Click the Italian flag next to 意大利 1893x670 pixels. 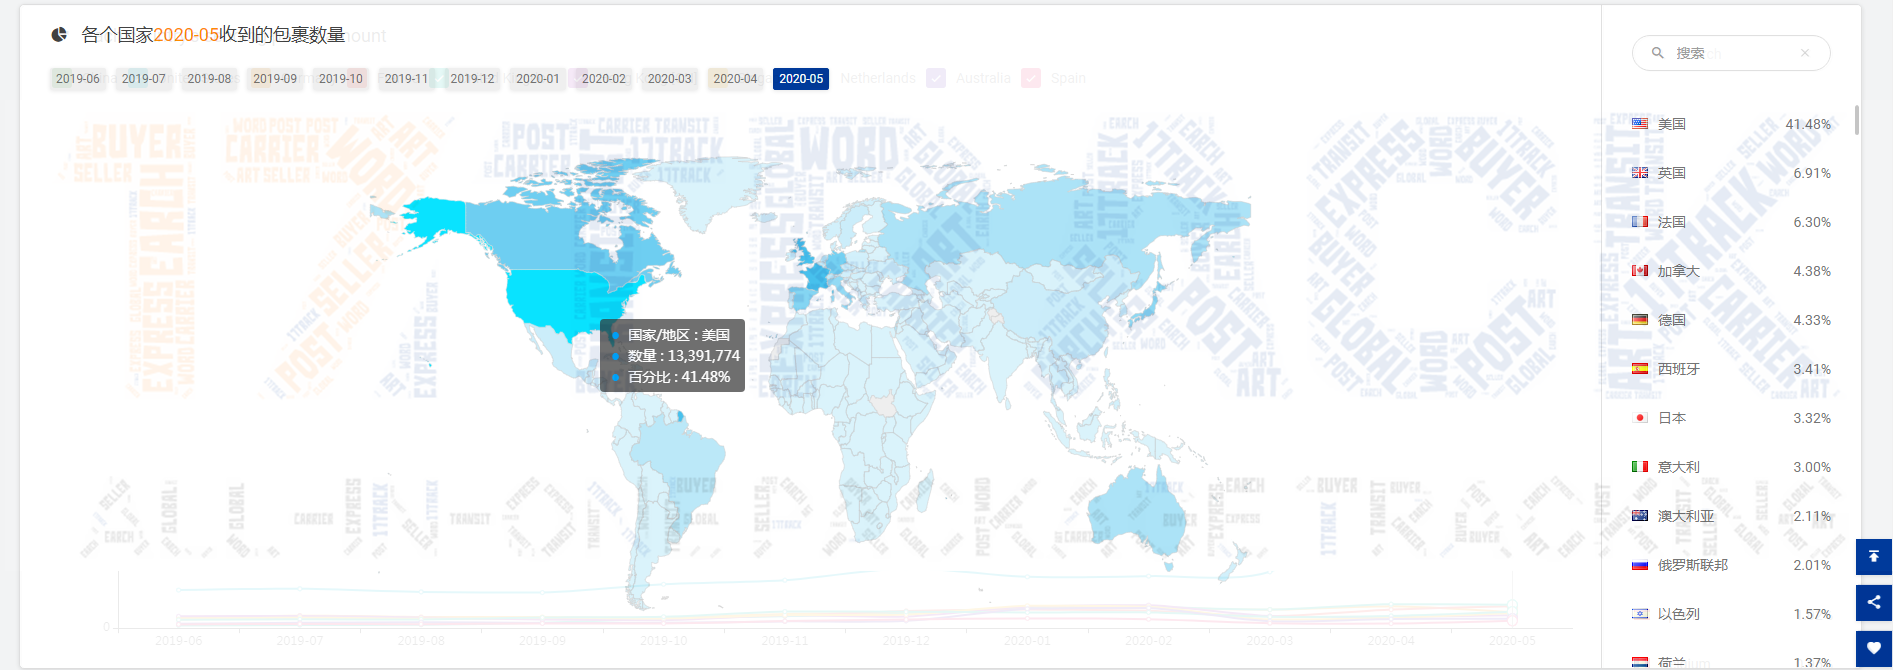click(x=1640, y=467)
